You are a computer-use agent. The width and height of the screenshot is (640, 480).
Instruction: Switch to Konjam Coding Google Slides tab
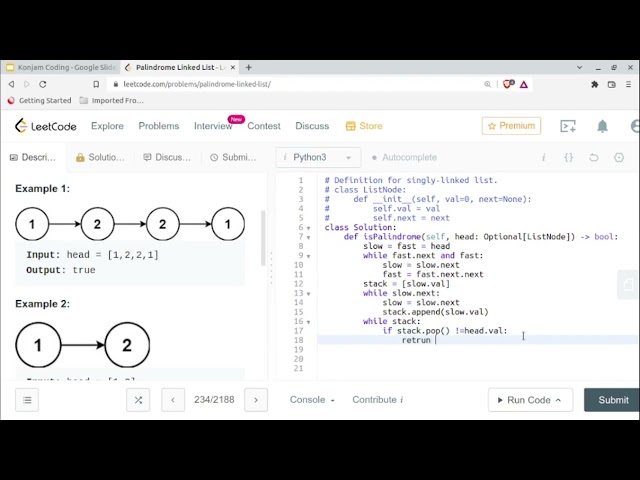62,67
